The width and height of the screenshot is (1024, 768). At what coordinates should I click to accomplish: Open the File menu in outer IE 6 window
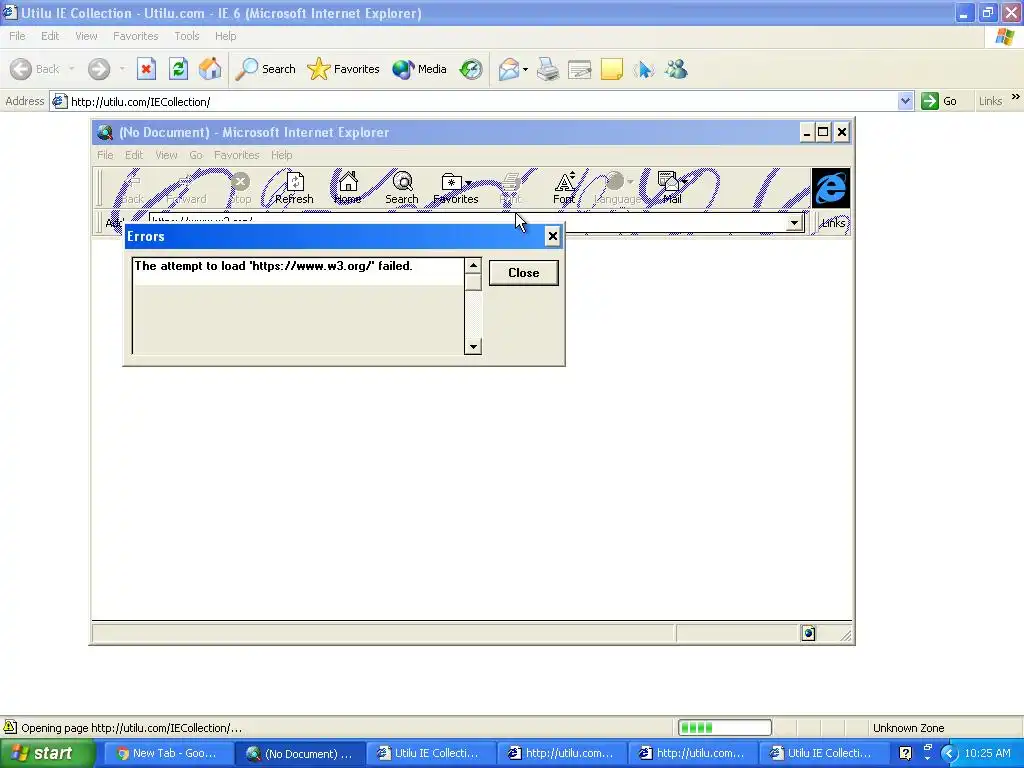pos(18,36)
